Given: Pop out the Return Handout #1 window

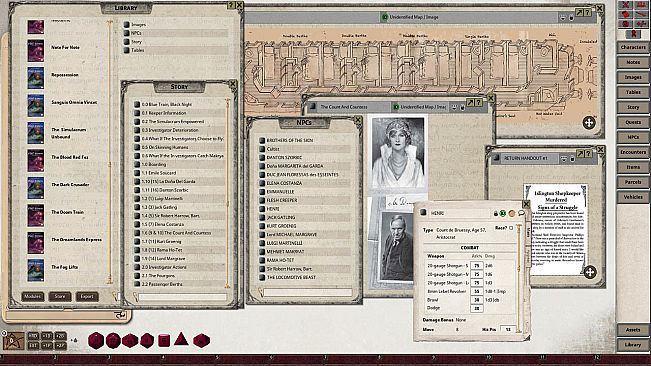Looking at the screenshot, I should pos(580,154).
